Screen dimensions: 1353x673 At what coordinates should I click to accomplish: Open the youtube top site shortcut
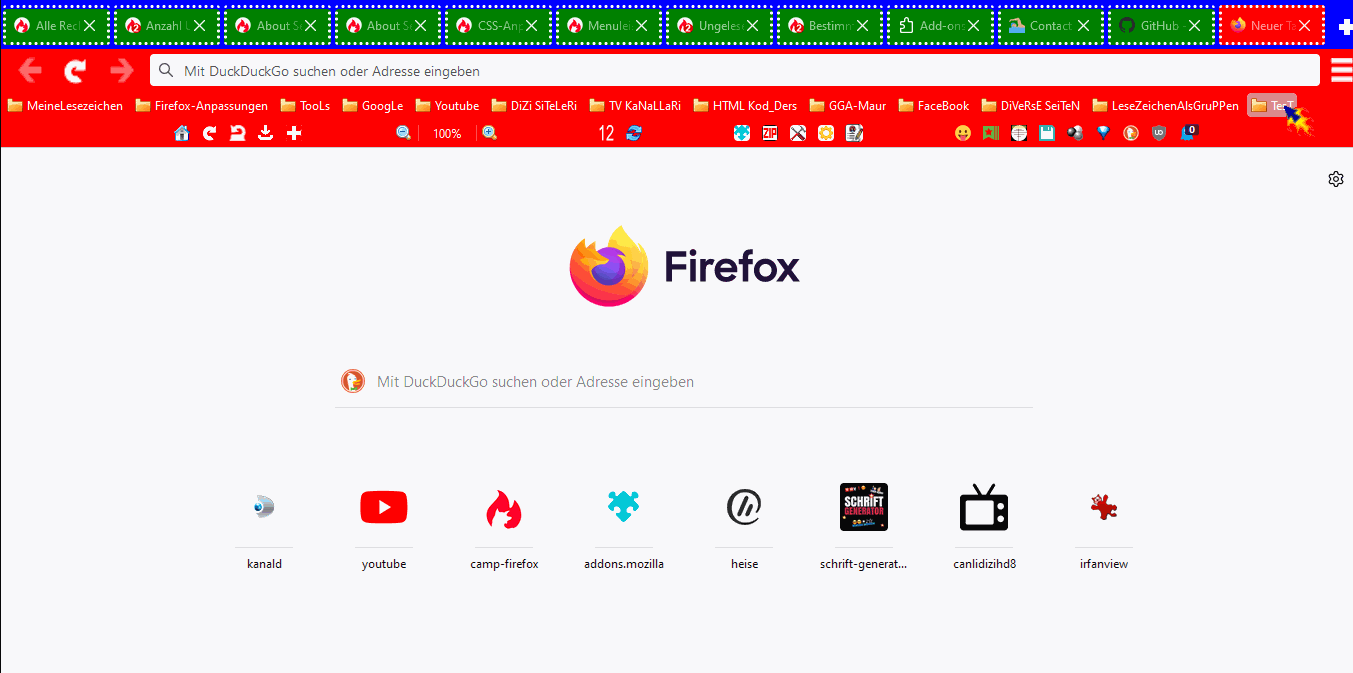pyautogui.click(x=384, y=527)
